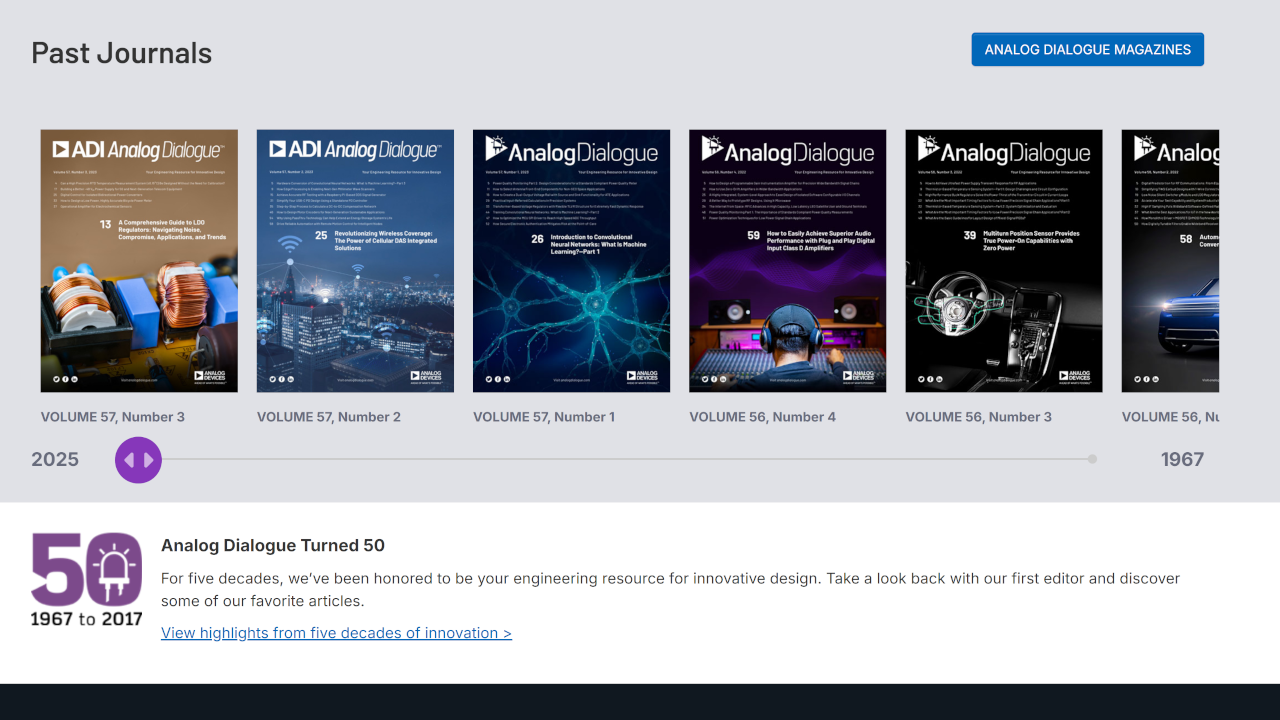This screenshot has height=720, width=1280.
Task: Click the VOLUME 57, Number 1 label
Action: pyautogui.click(x=544, y=417)
